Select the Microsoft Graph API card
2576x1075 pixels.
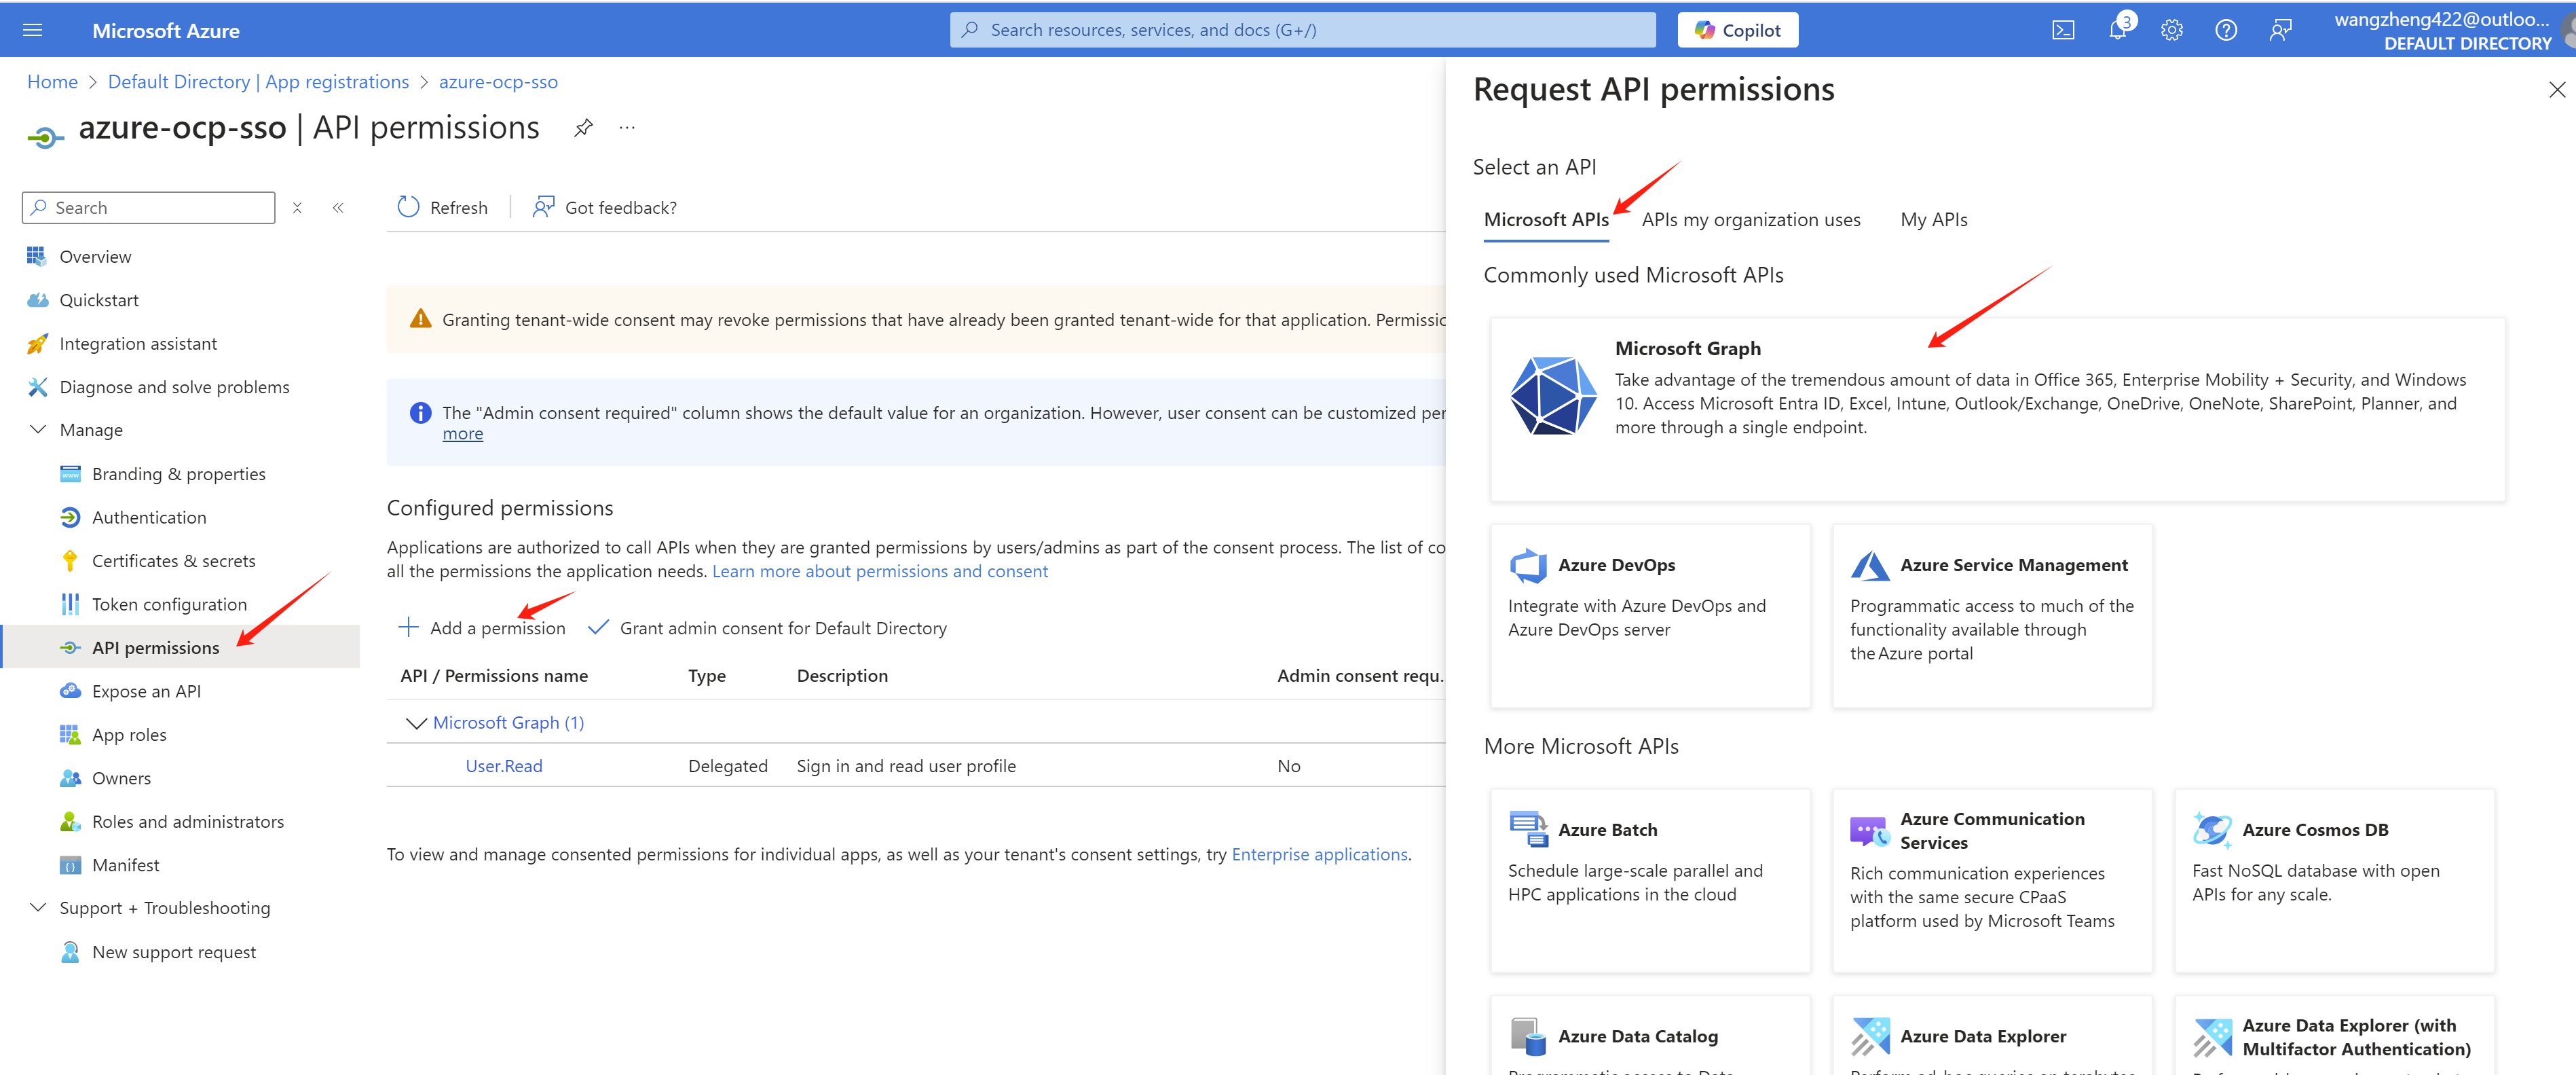point(1996,408)
